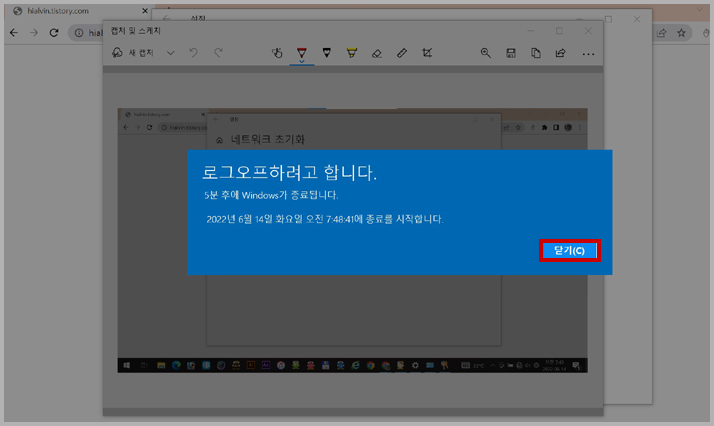Reload the browser page

(54, 33)
